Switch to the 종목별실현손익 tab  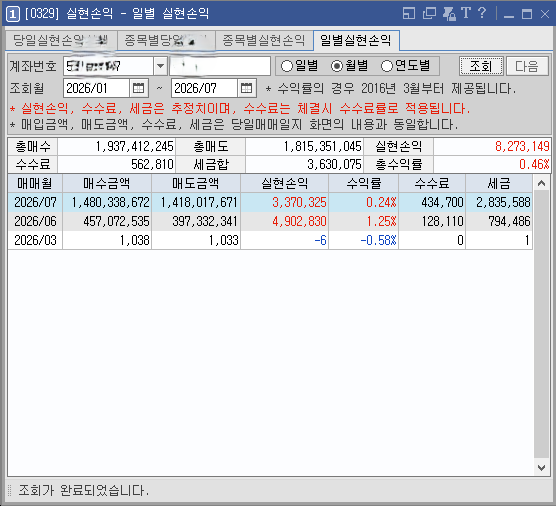(x=264, y=40)
